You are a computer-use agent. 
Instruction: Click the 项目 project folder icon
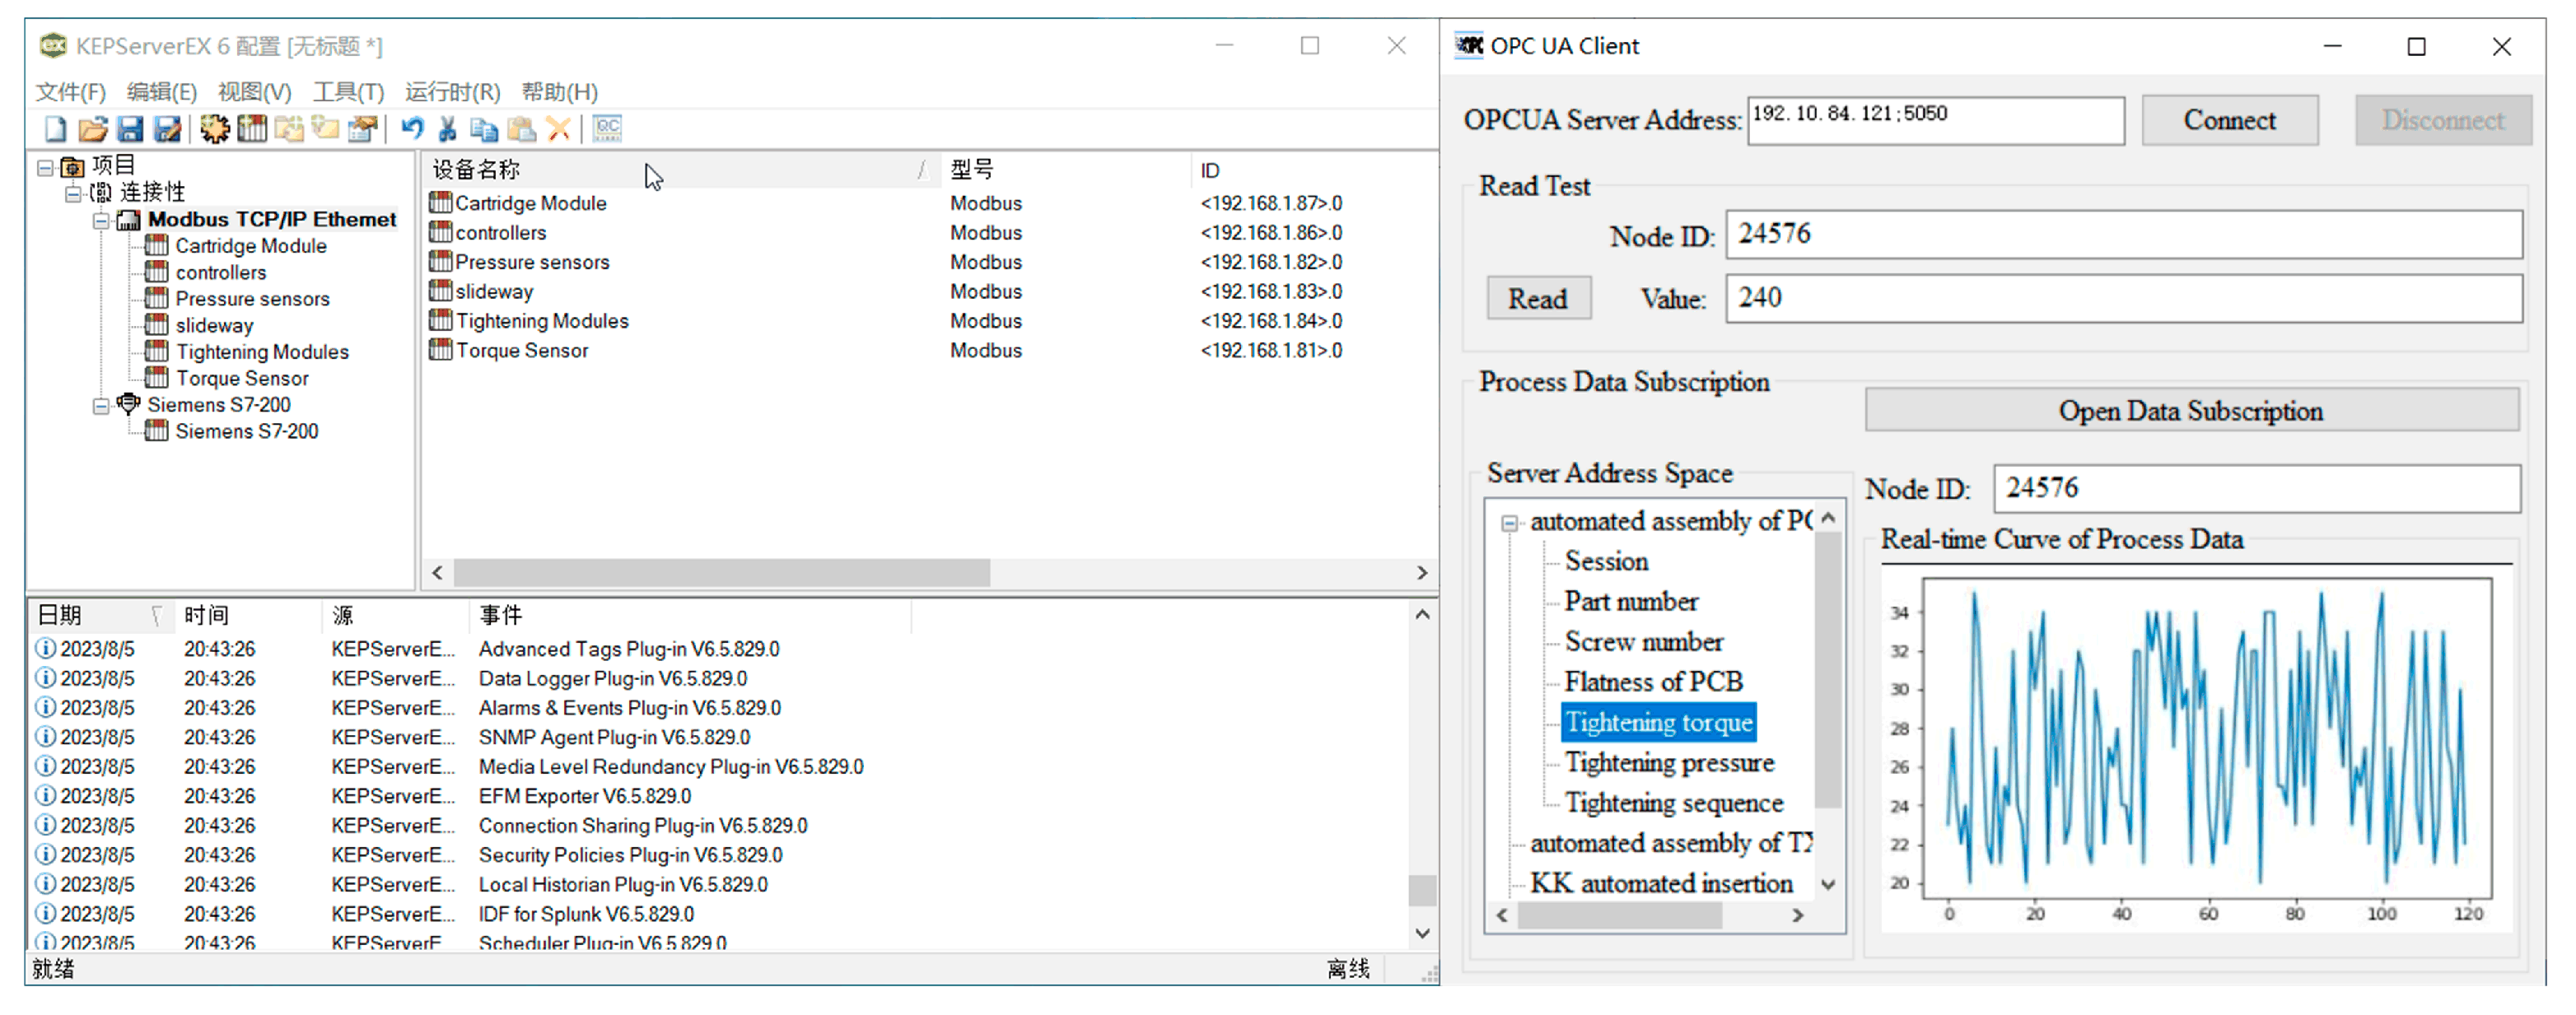[72, 166]
